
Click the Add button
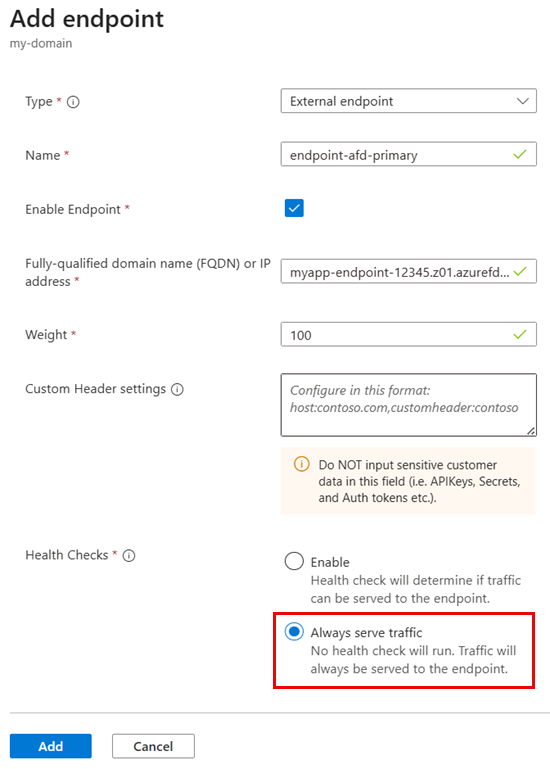tap(51, 746)
